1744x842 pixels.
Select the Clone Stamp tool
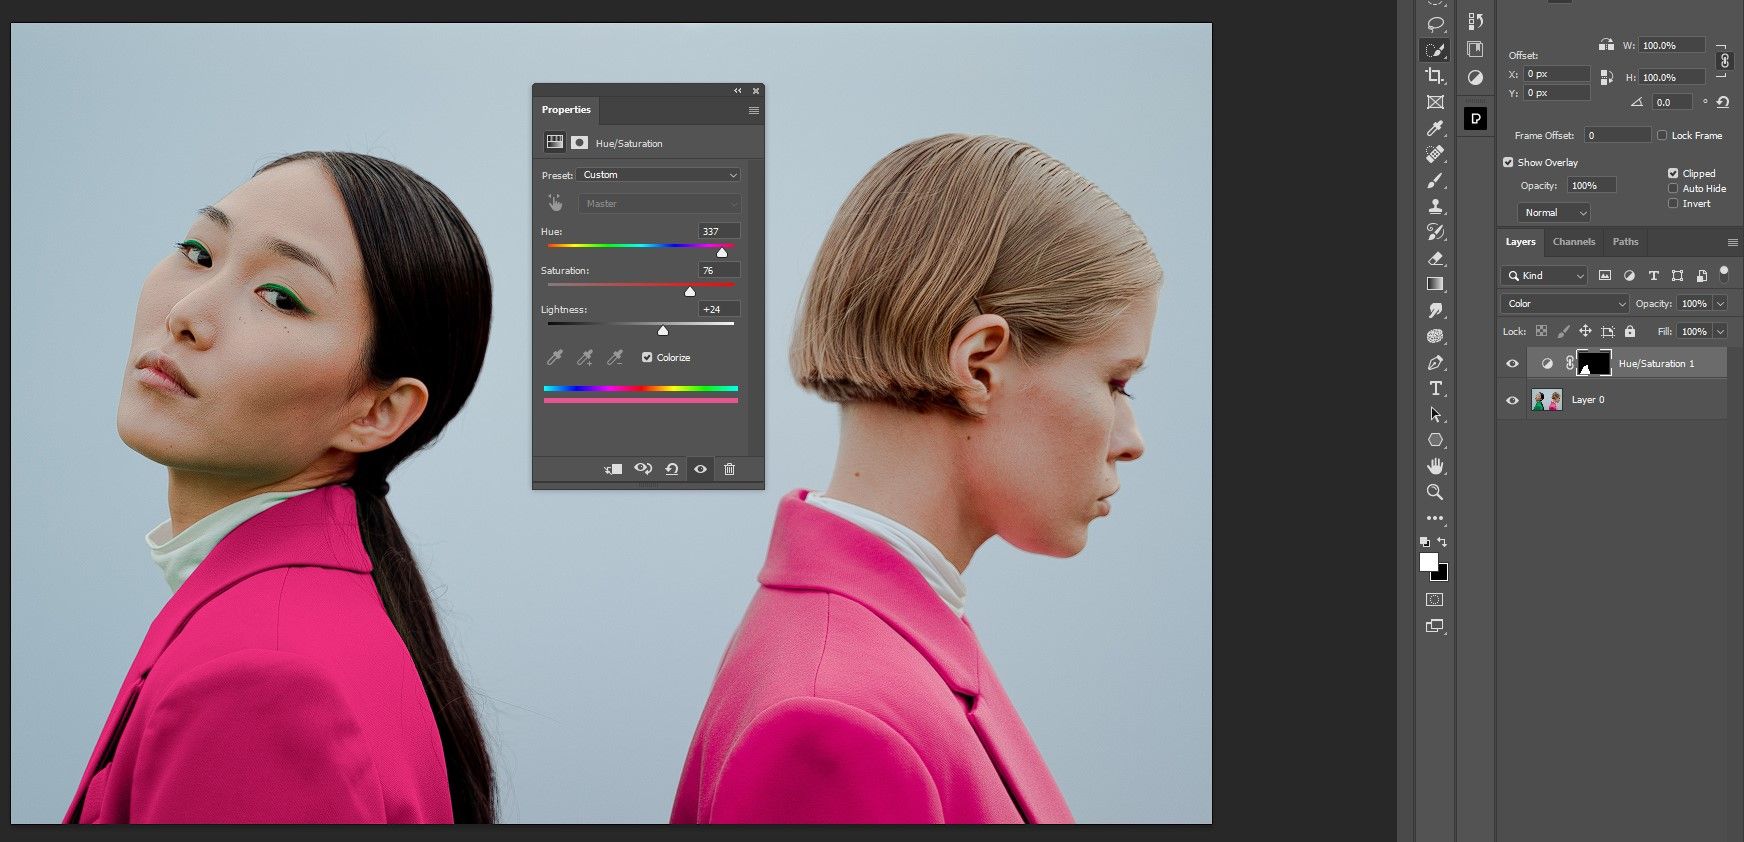tap(1435, 206)
